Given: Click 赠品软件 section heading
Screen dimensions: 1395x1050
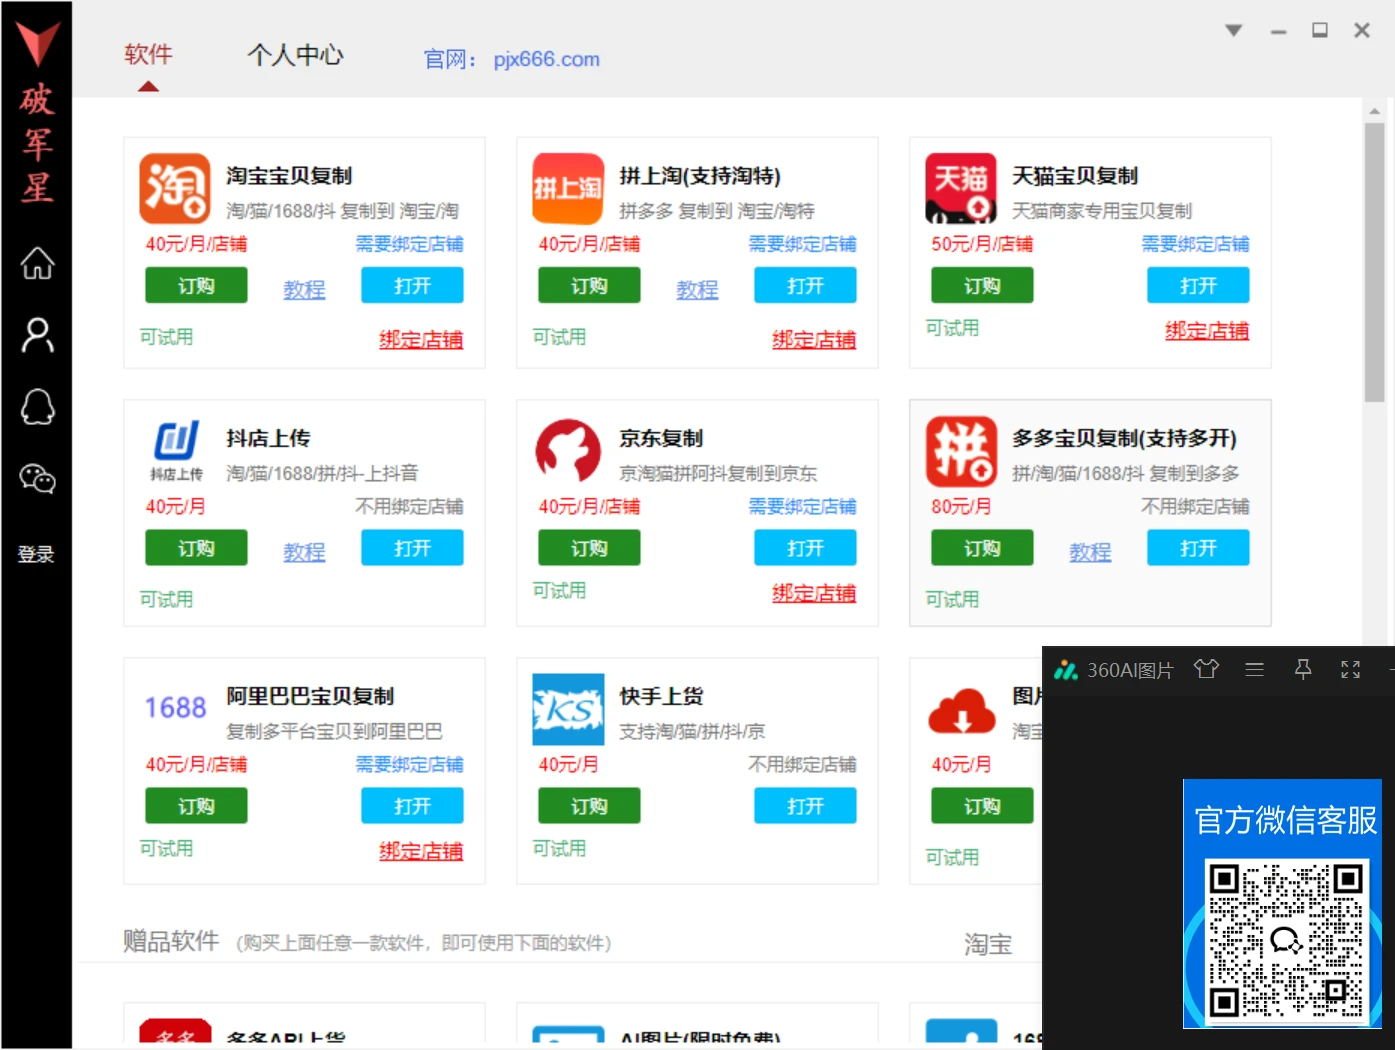Looking at the screenshot, I should coord(171,941).
